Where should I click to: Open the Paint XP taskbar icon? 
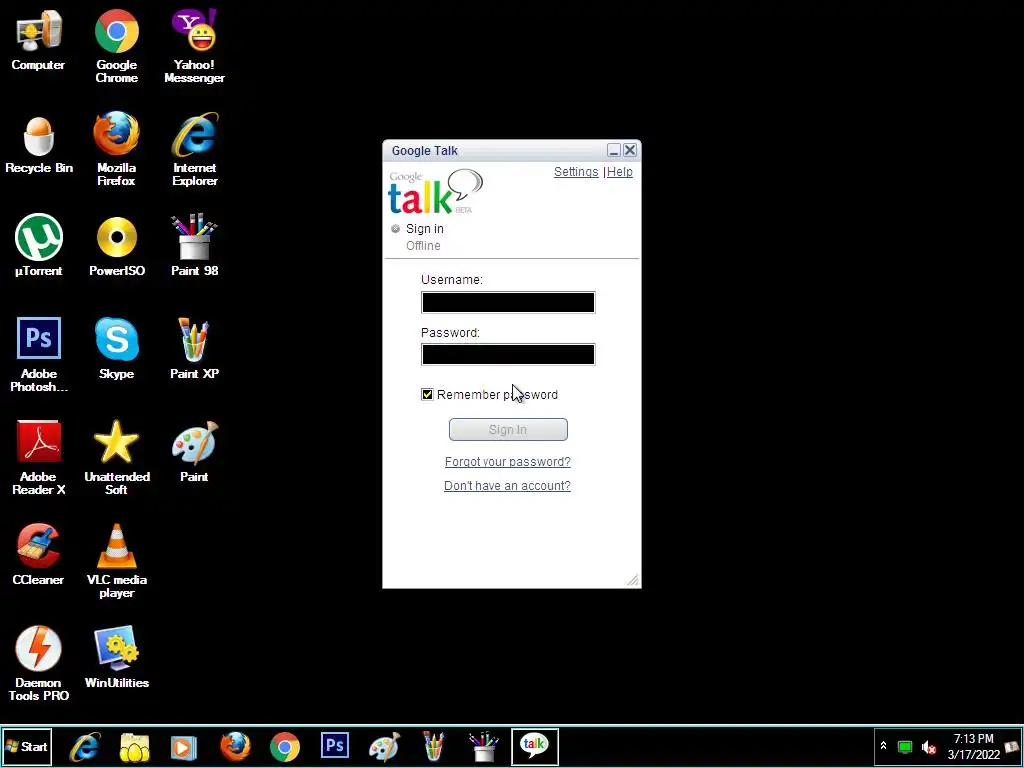[x=434, y=746]
